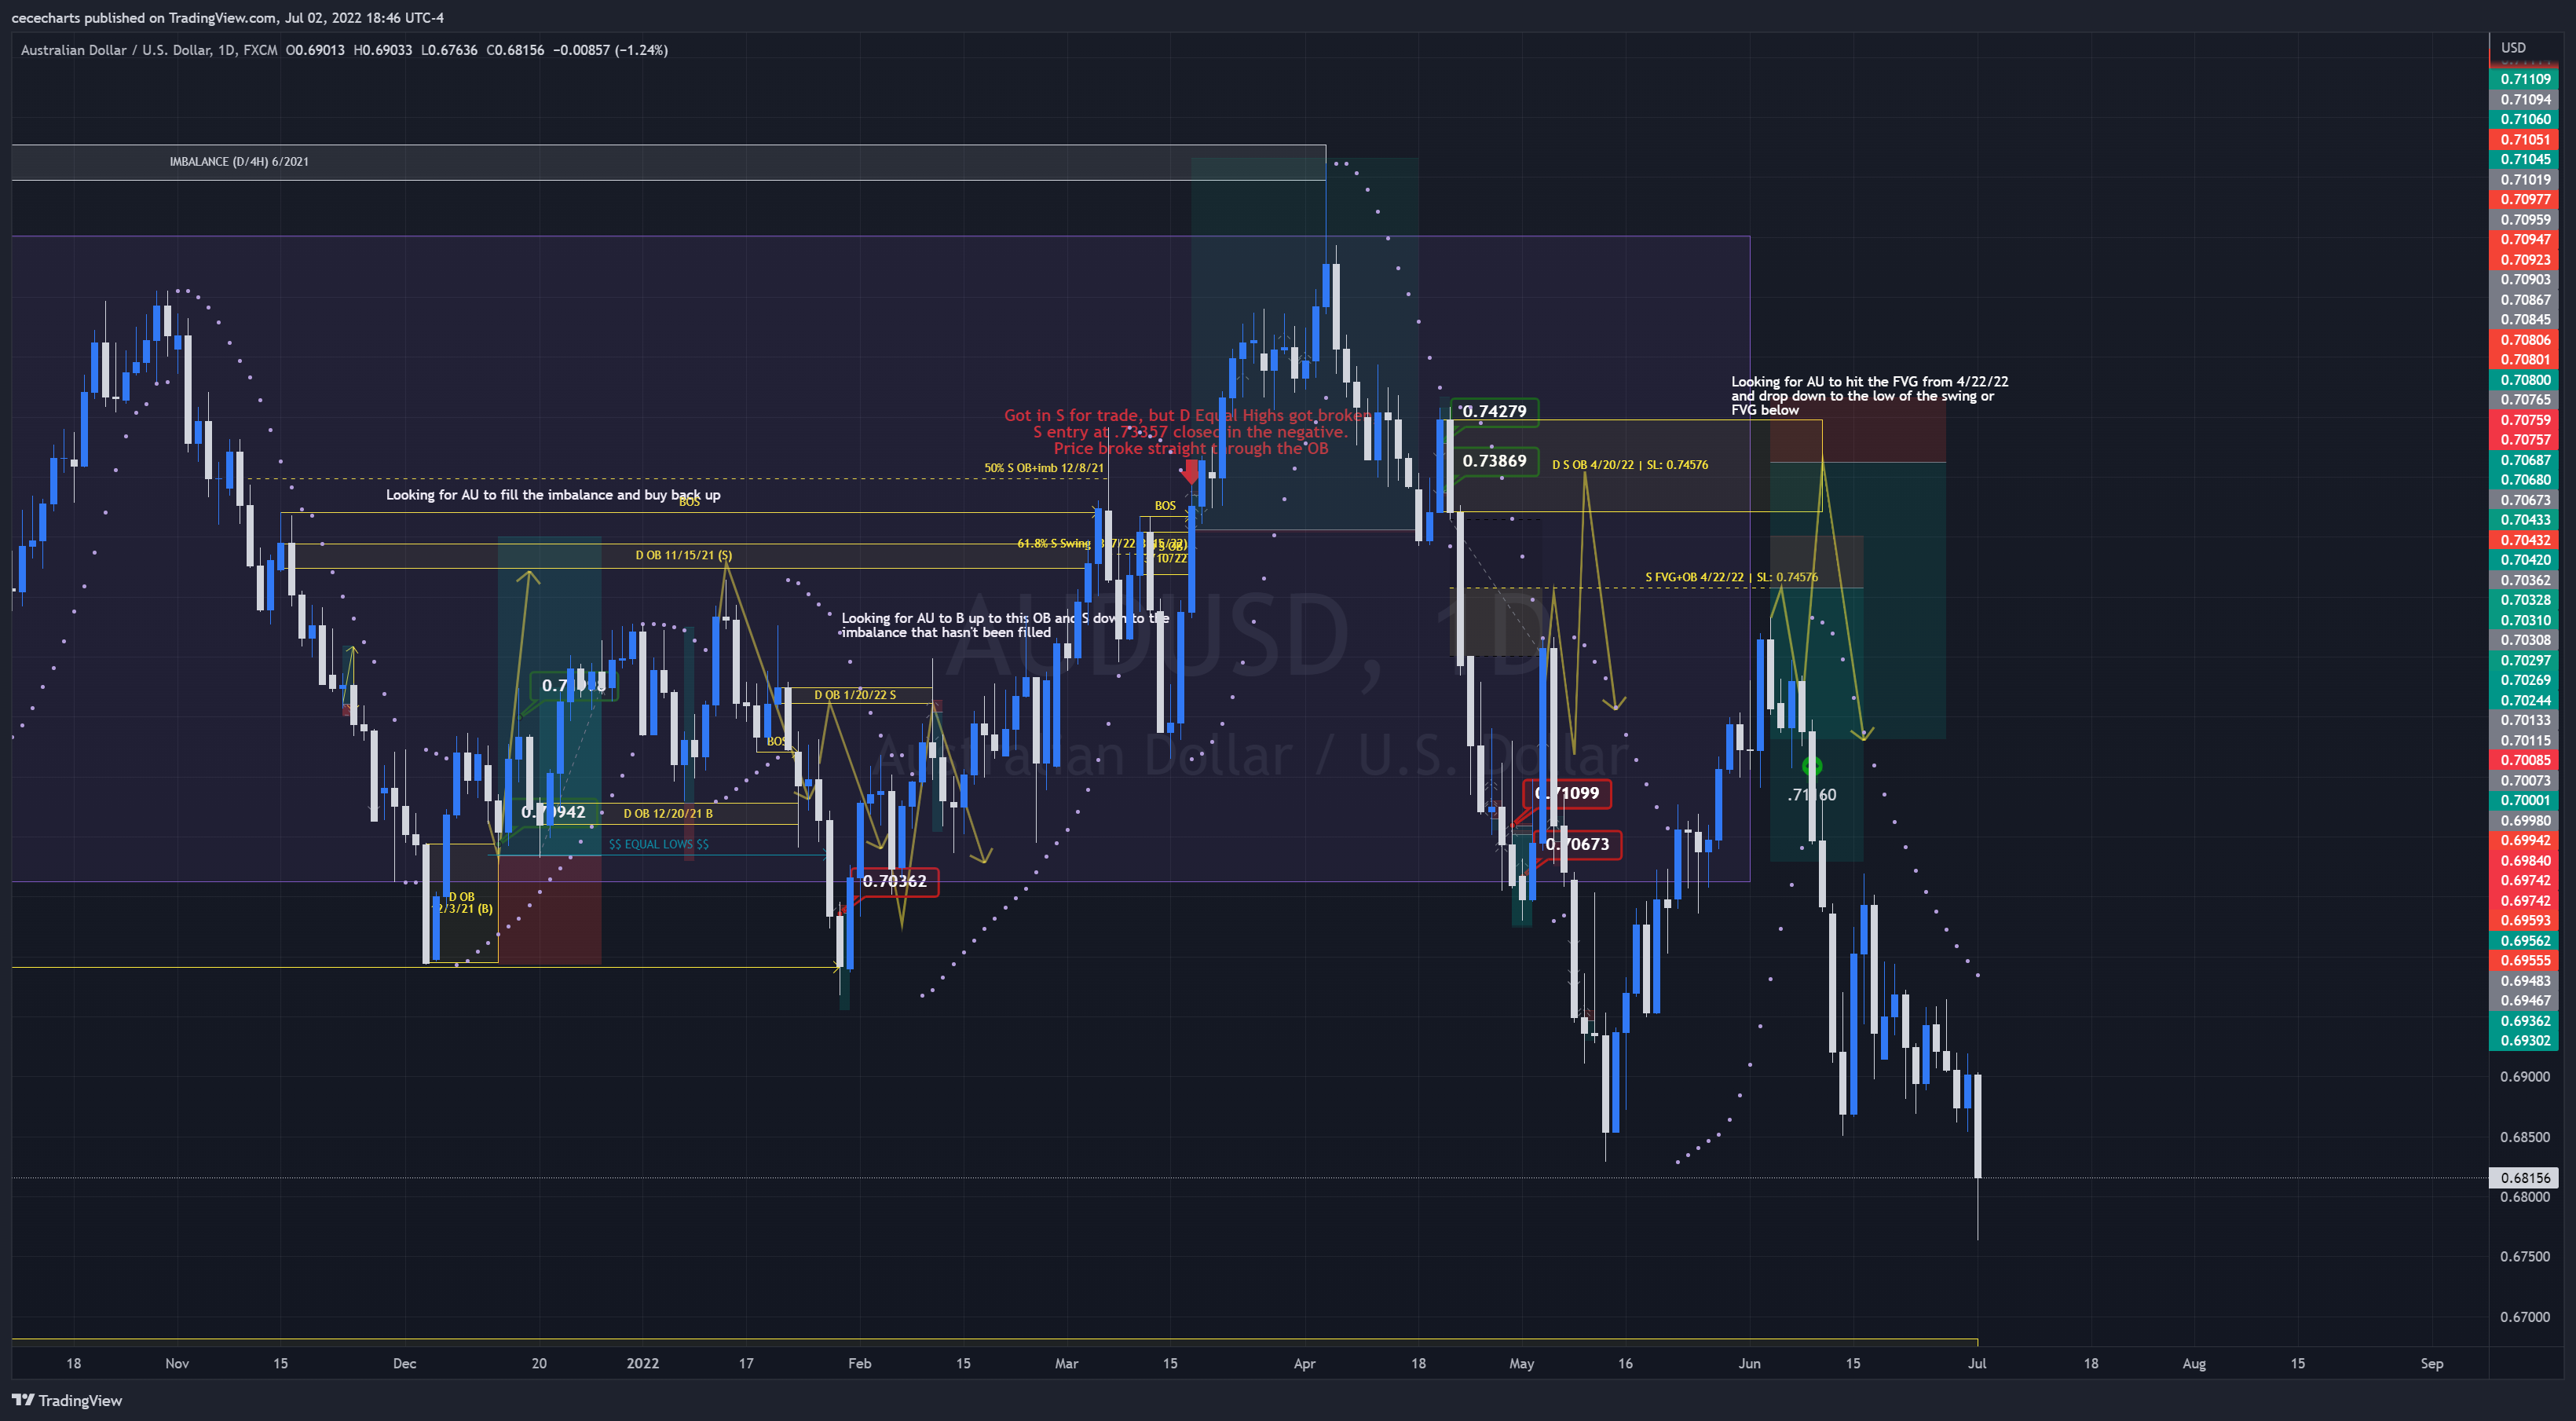Click the "D S OB 4/20/22 | SL: 0.74576" label
2576x1421 pixels.
click(x=1629, y=464)
